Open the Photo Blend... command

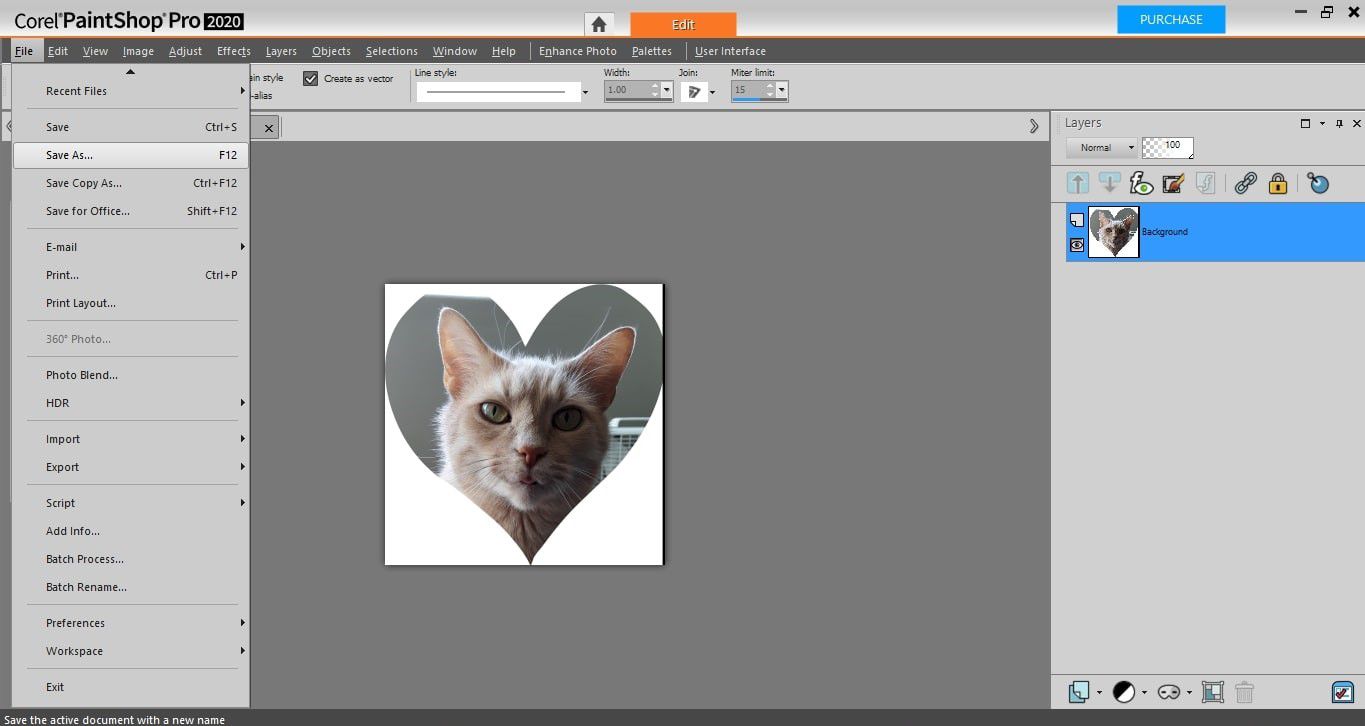pos(130,375)
